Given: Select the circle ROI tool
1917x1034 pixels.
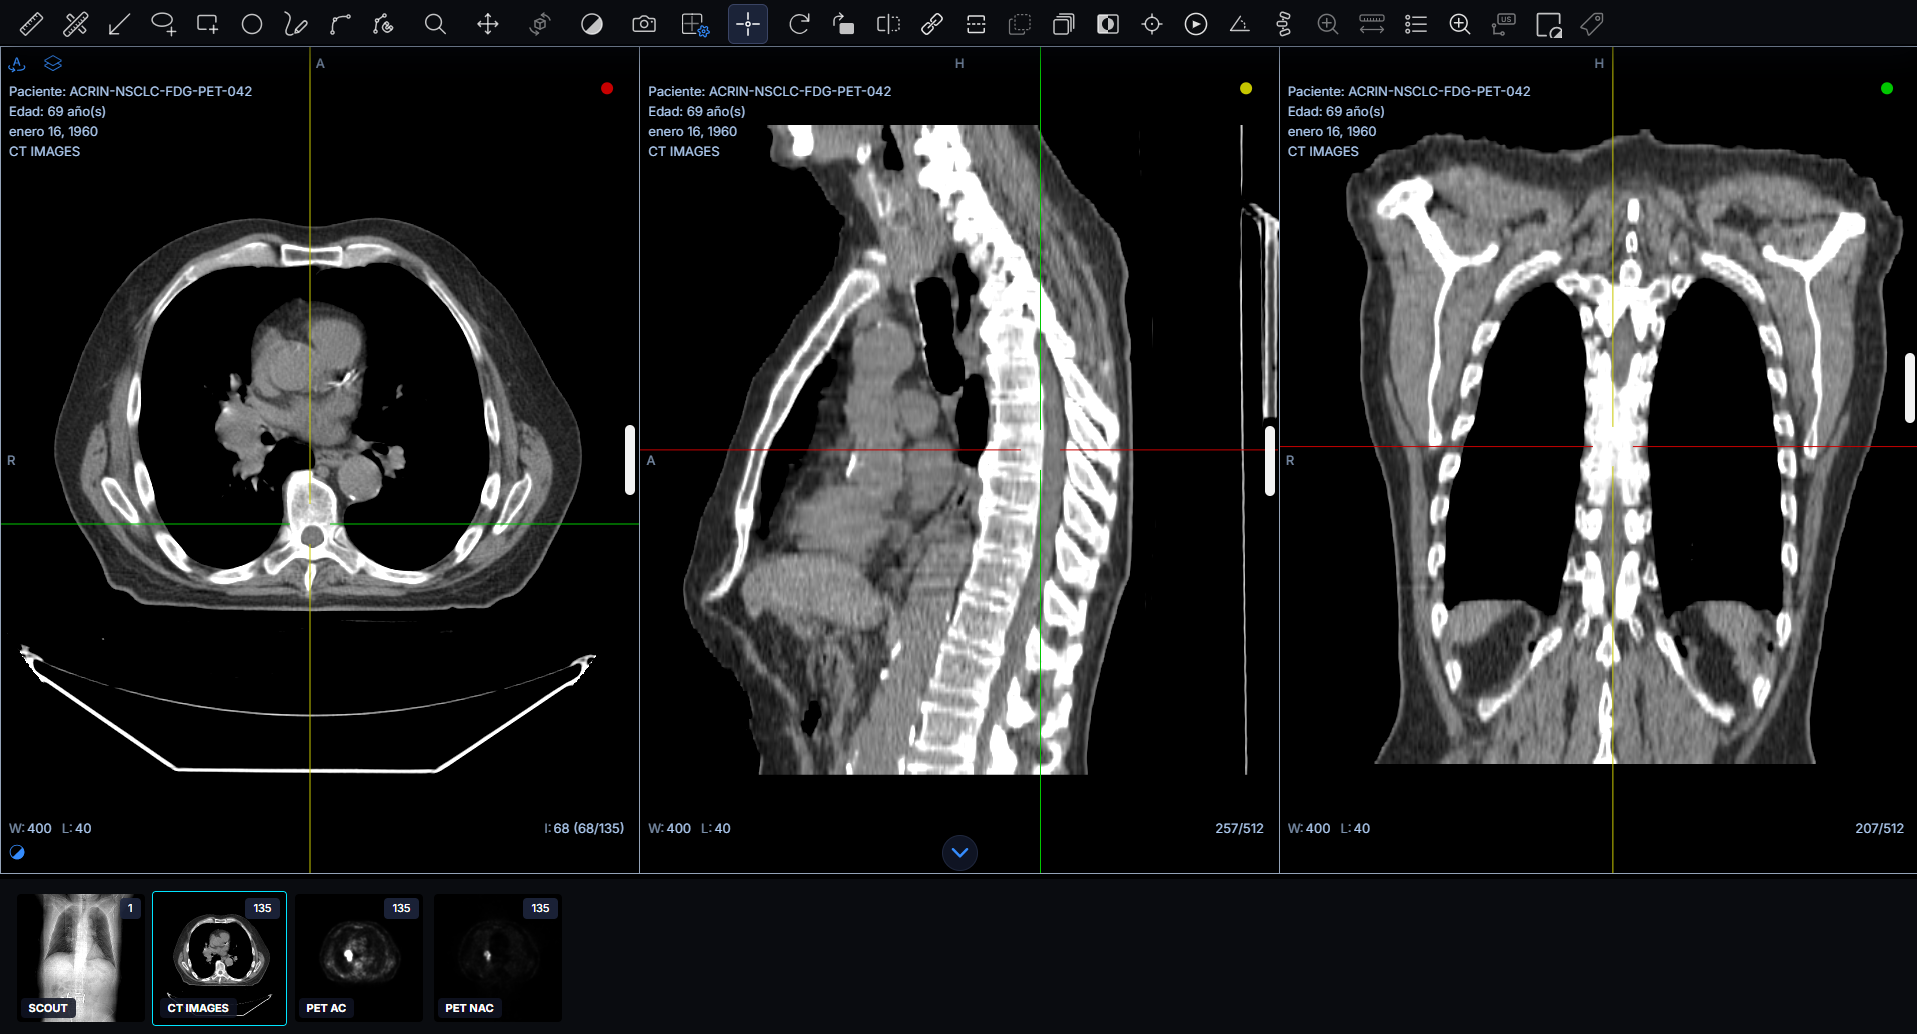Looking at the screenshot, I should coord(252,24).
